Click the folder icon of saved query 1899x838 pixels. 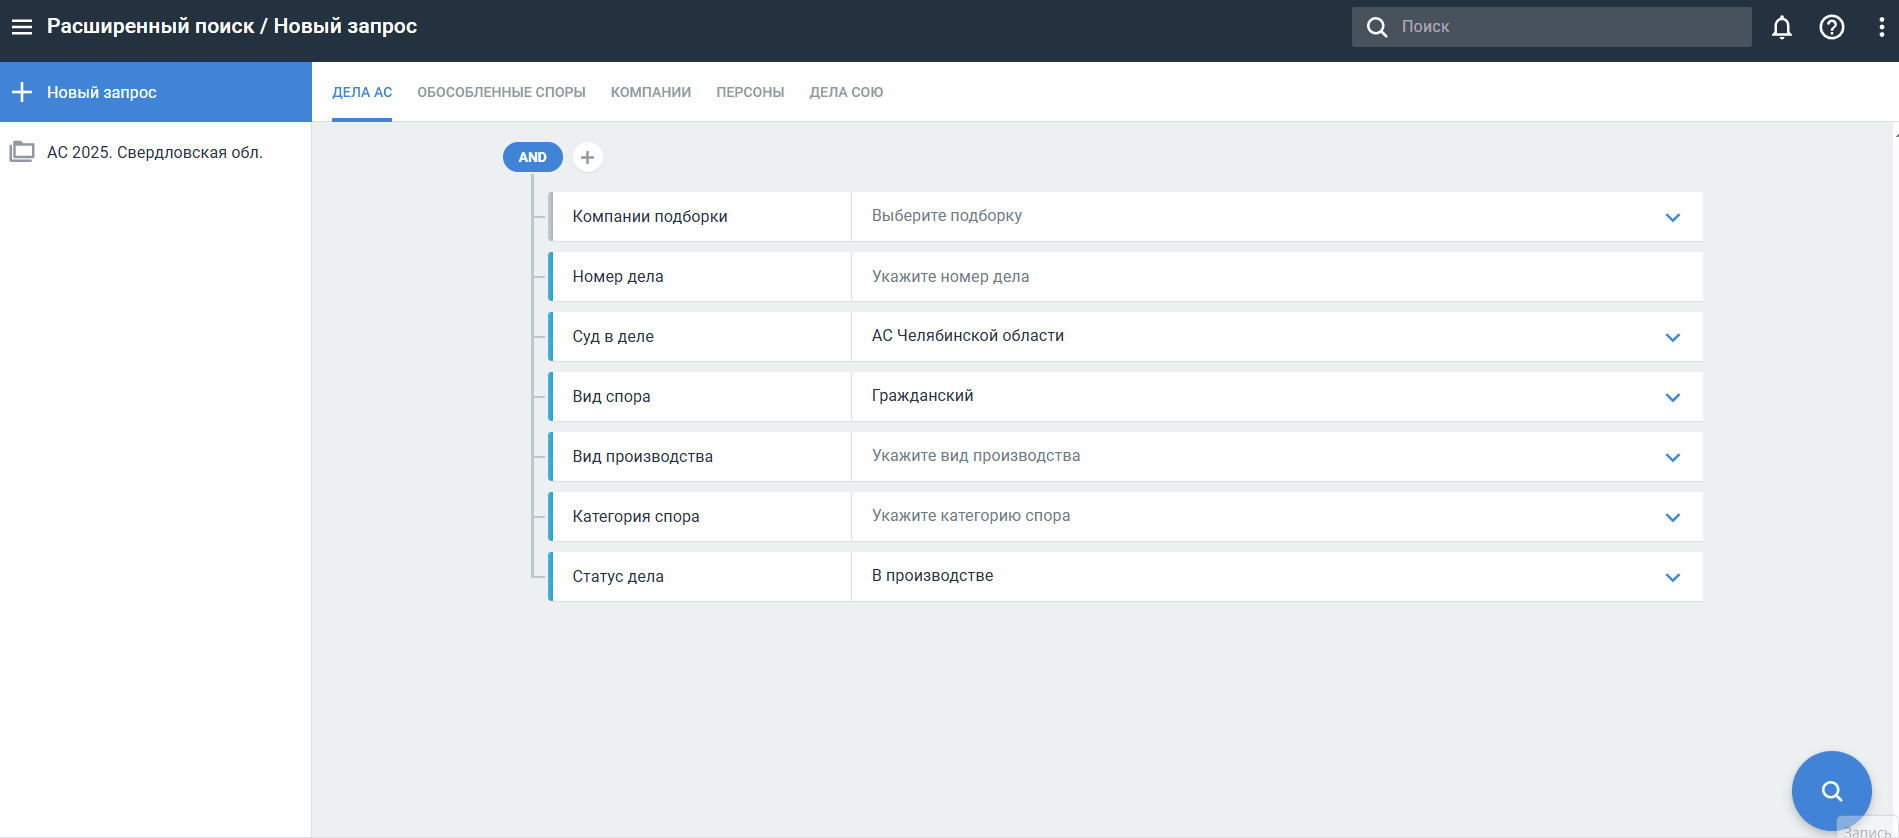[x=22, y=152]
